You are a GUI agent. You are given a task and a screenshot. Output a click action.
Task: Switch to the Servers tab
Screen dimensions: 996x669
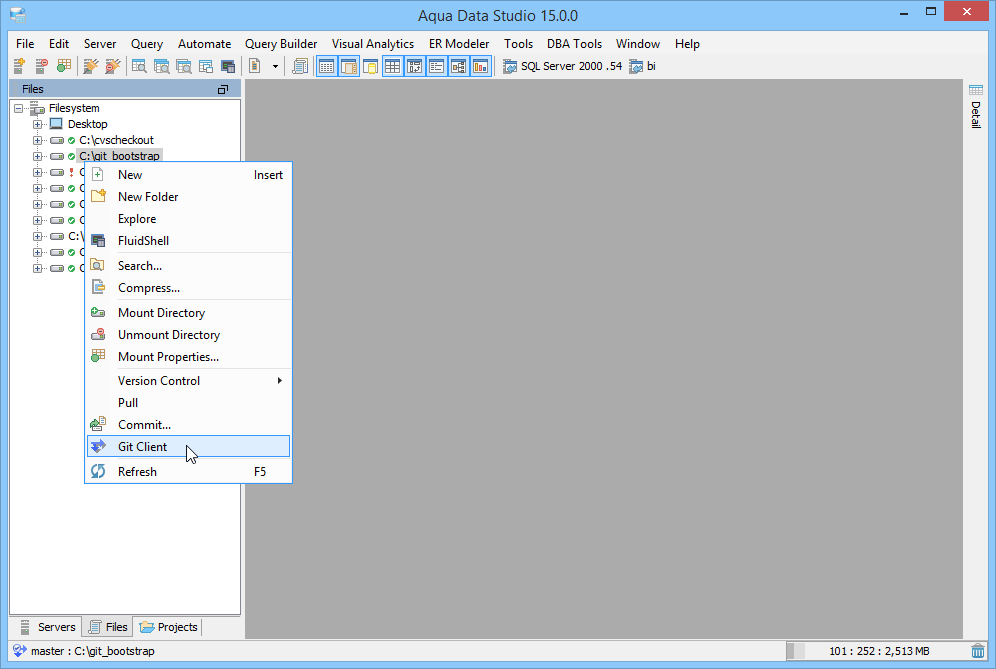[x=48, y=627]
